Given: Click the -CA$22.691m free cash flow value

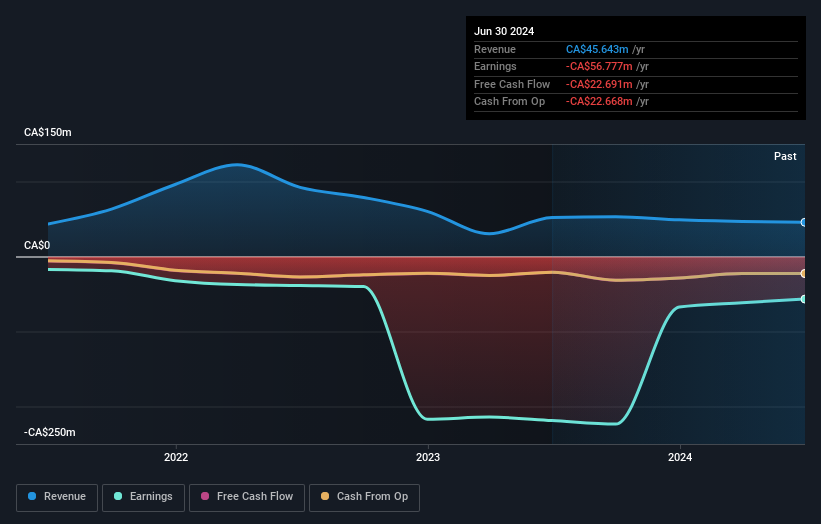Looking at the screenshot, I should pos(599,84).
